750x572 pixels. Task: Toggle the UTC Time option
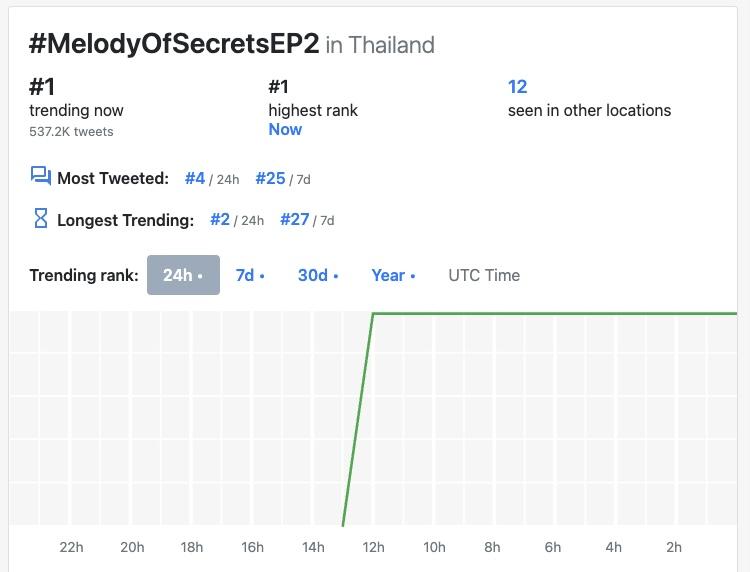pyautogui.click(x=484, y=275)
